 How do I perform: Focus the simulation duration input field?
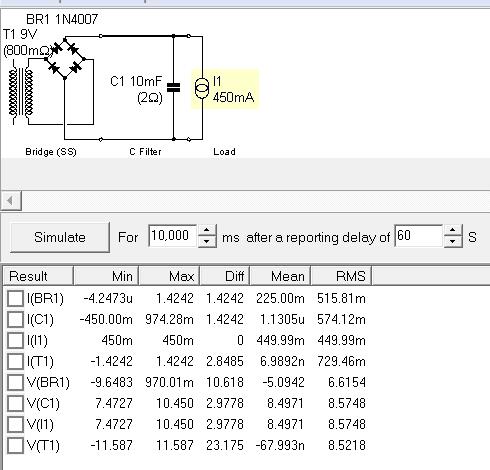click(x=173, y=236)
